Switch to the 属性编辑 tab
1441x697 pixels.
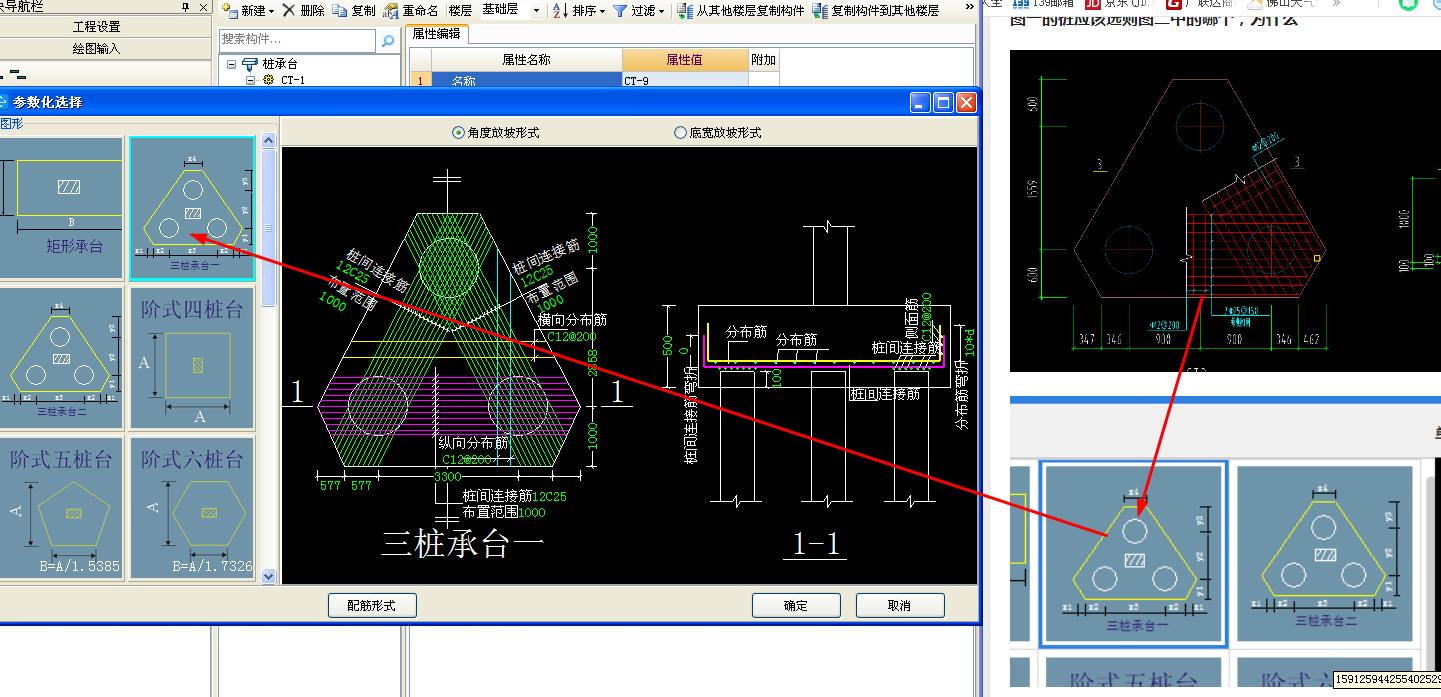(x=436, y=33)
